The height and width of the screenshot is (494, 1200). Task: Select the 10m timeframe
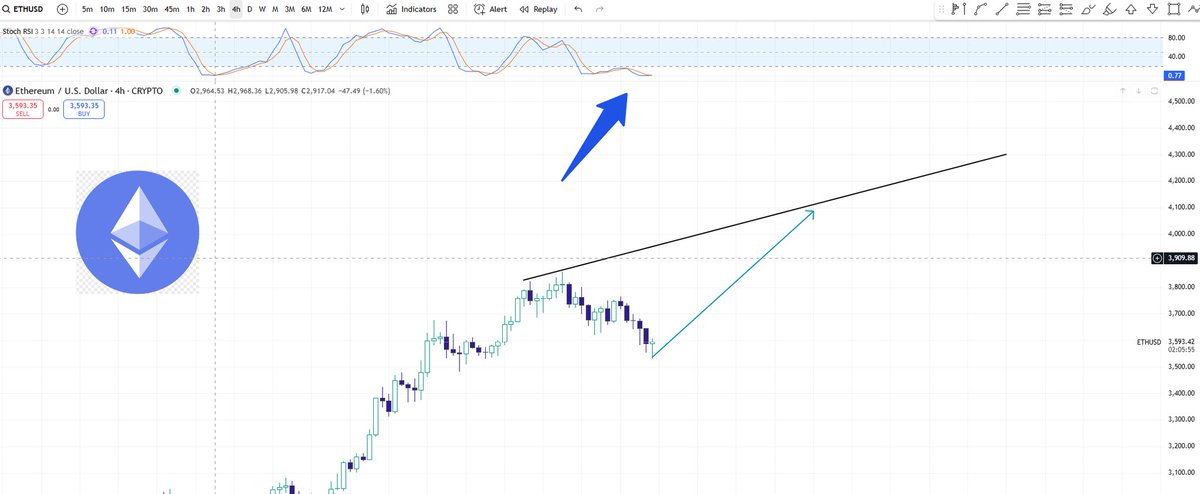pos(108,9)
